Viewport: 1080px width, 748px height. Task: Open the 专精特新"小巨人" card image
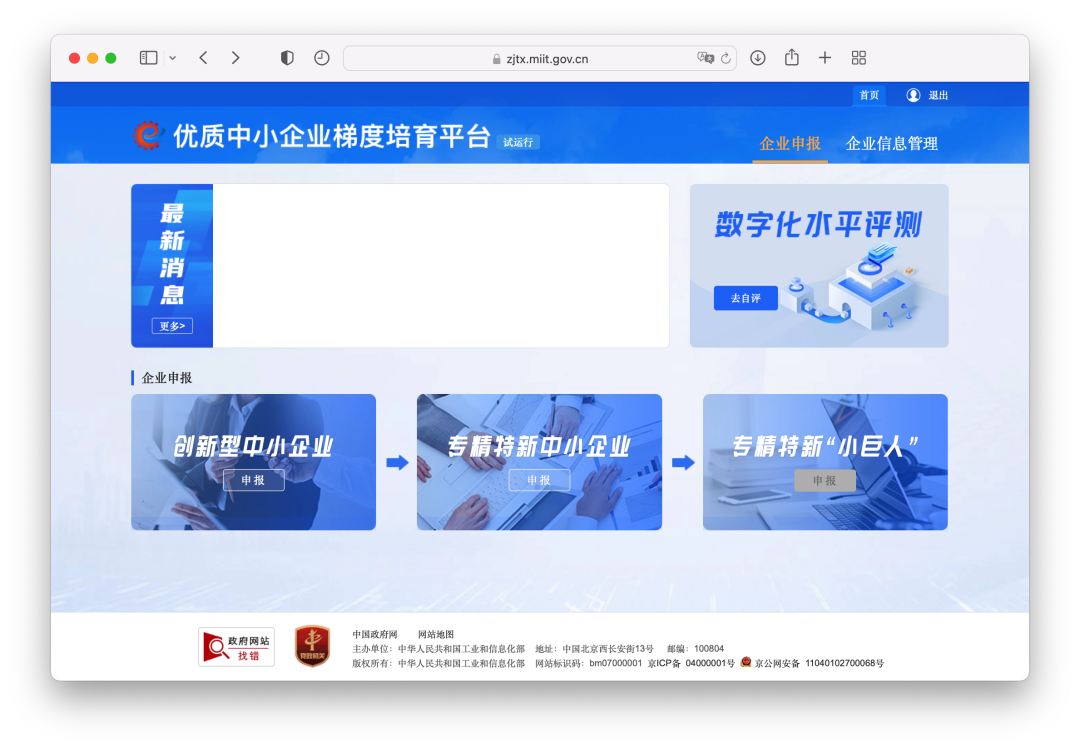(825, 461)
